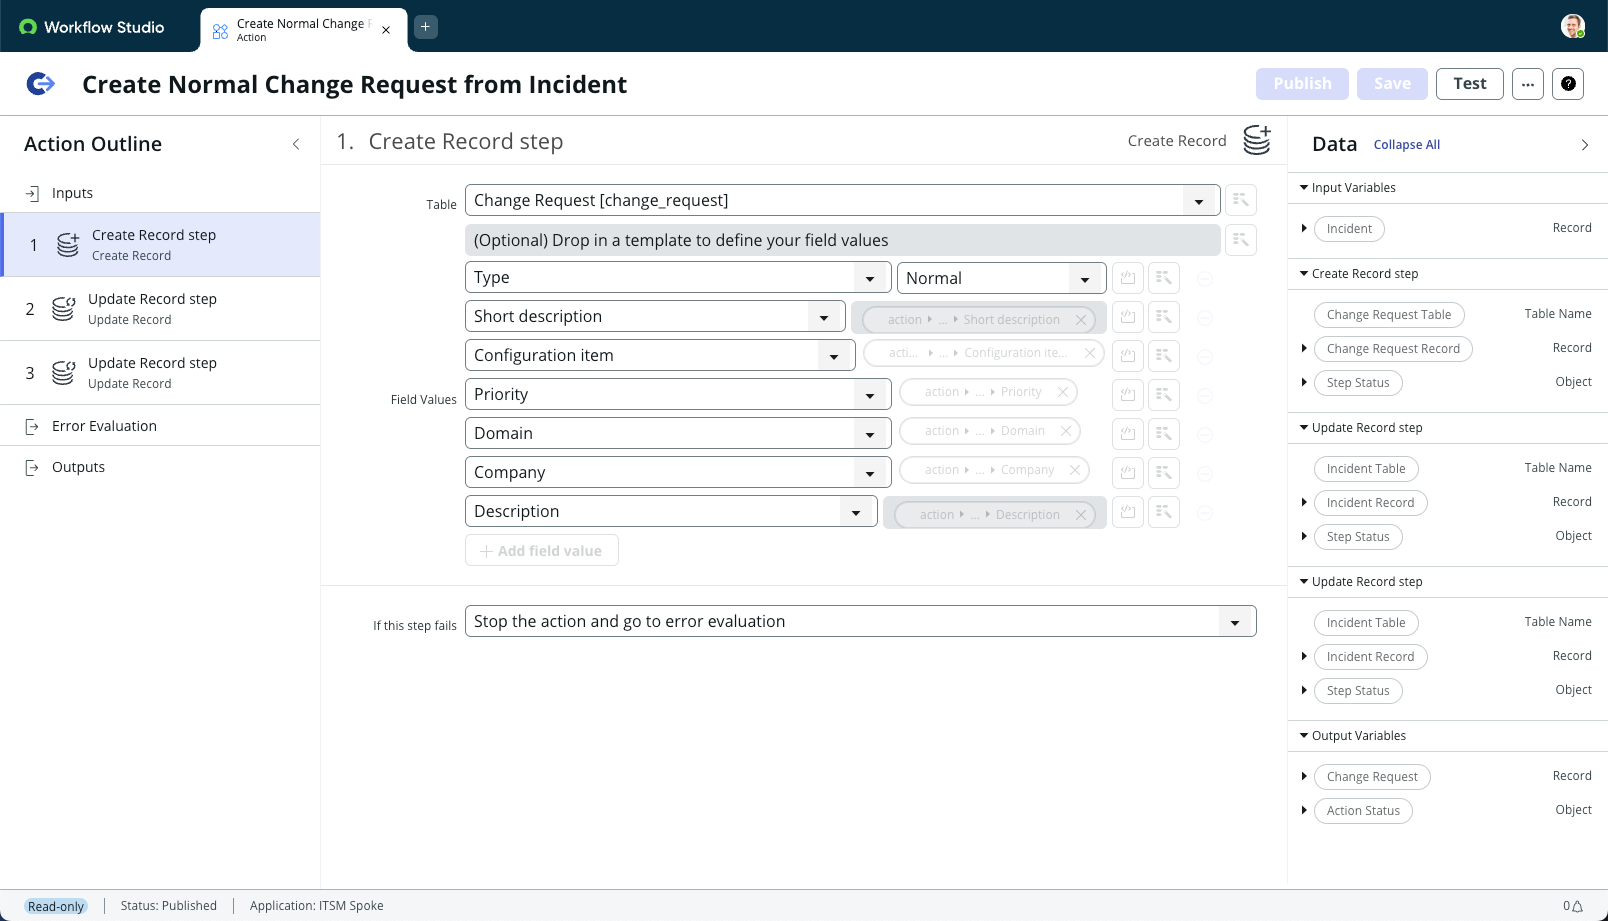Click script icon in Configuration item row
1608x921 pixels.
pos(1128,356)
